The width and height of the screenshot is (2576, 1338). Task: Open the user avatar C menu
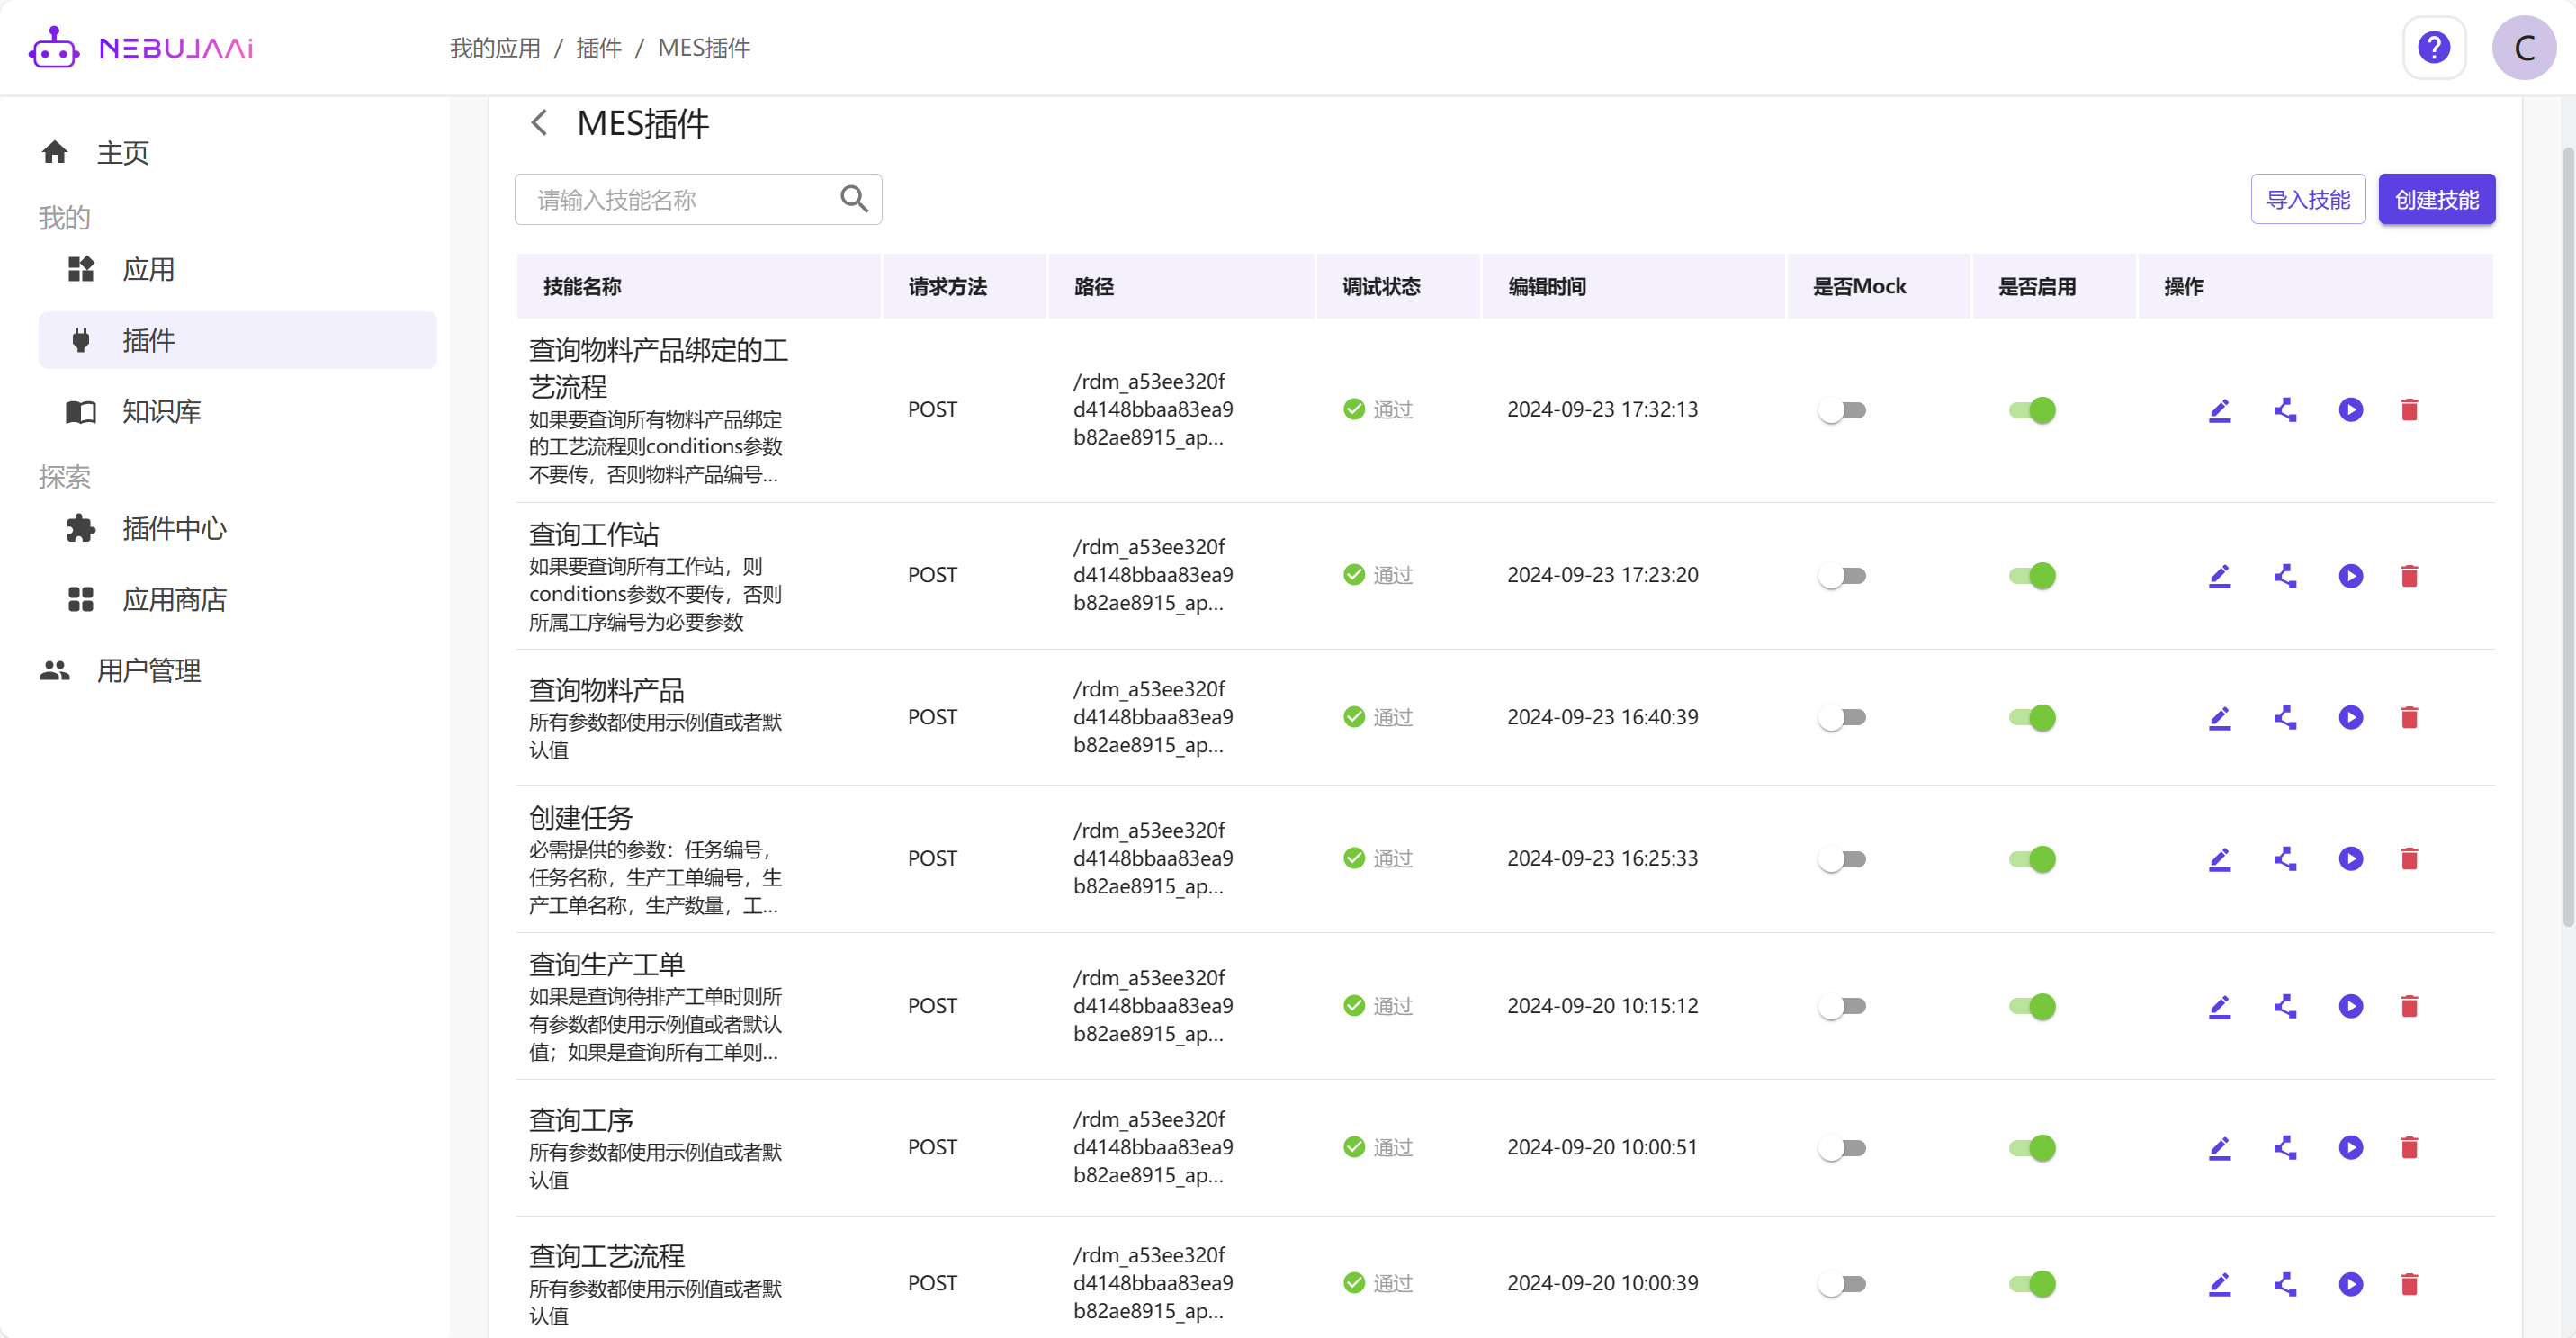point(2523,47)
